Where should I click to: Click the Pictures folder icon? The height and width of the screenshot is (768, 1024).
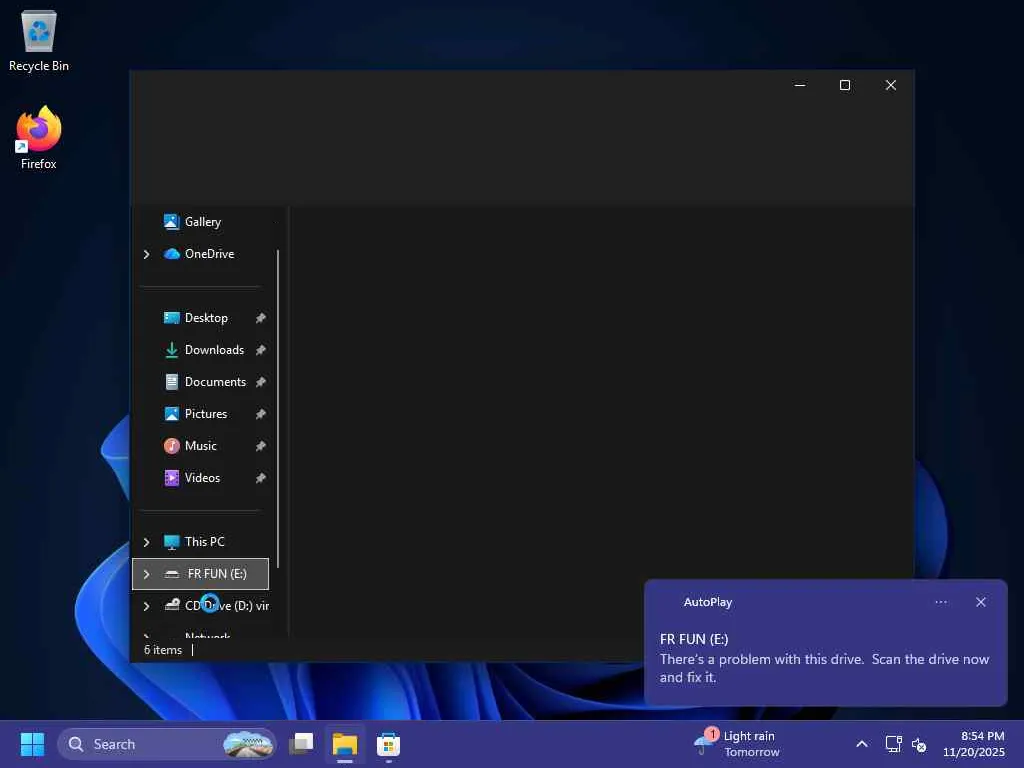click(171, 414)
